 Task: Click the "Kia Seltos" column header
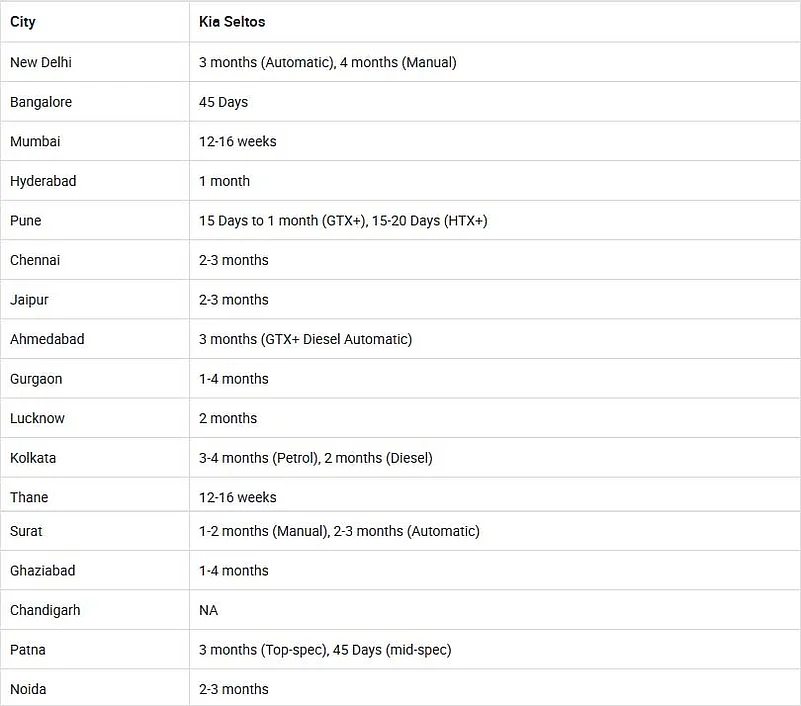coord(232,21)
